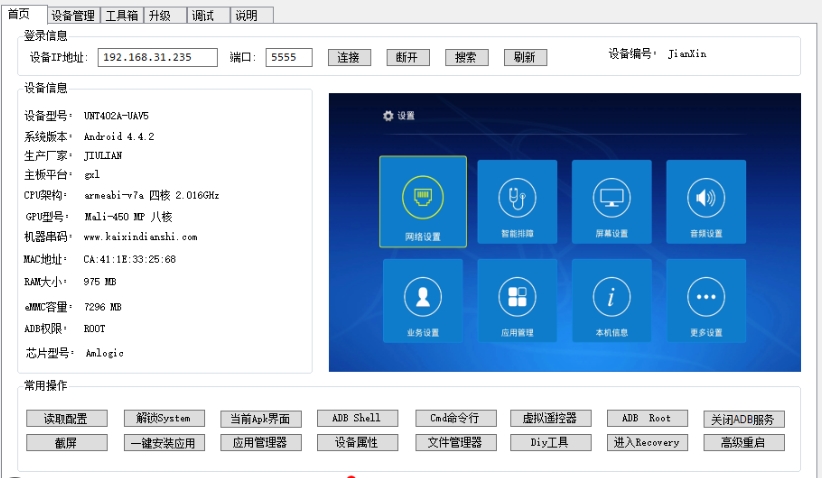This screenshot has width=822, height=478.
Task: Click the 读取配置 button
Action: (67, 418)
